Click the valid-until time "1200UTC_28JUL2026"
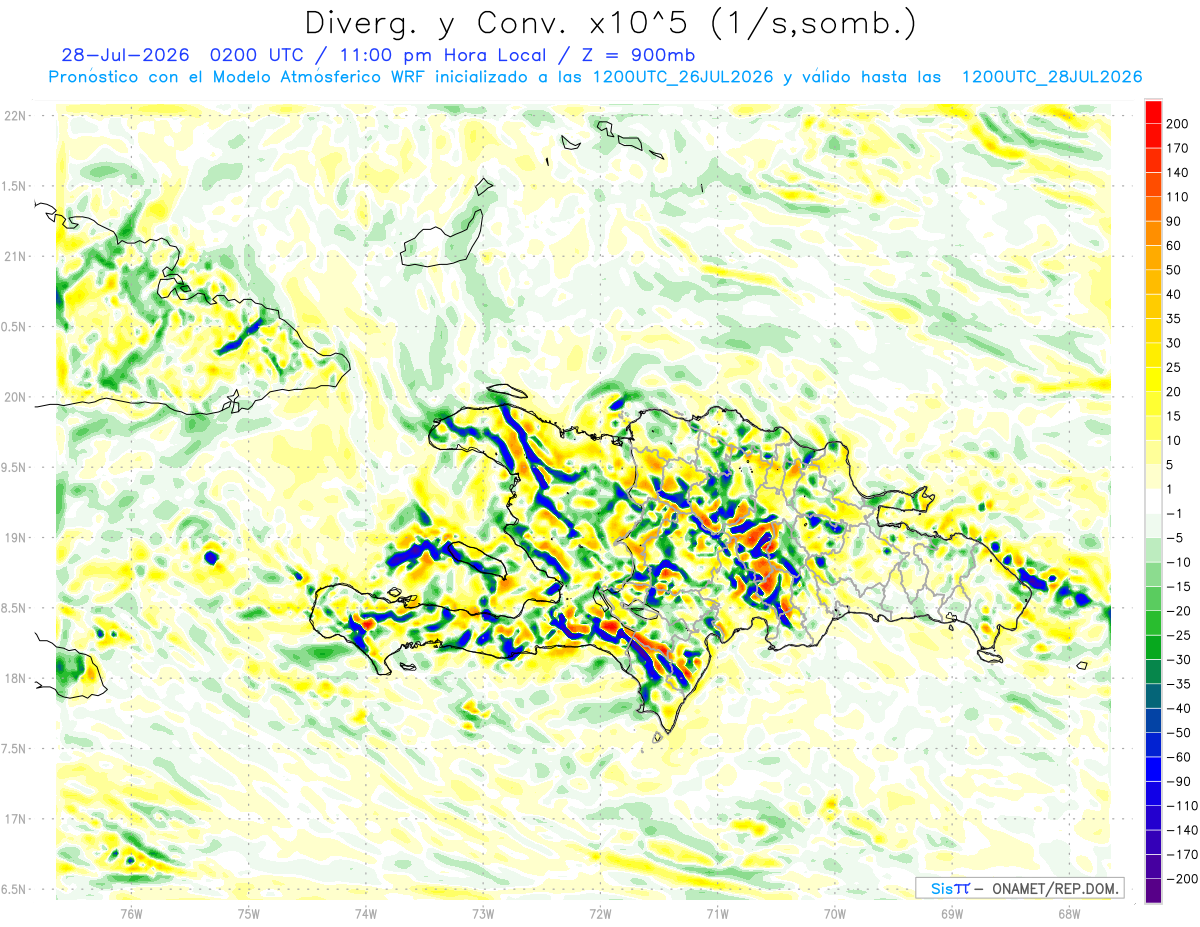Screen dimensions: 1200x927 1051,77
